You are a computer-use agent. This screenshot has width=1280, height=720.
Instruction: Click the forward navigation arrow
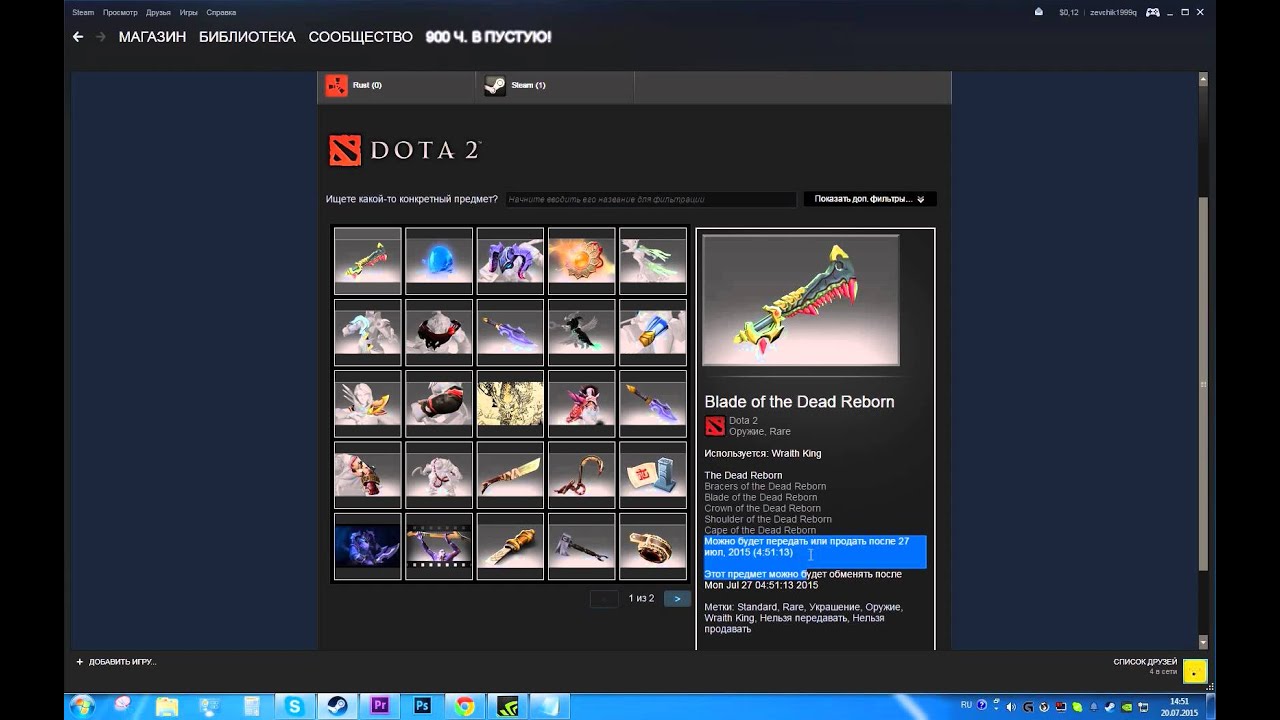click(101, 37)
